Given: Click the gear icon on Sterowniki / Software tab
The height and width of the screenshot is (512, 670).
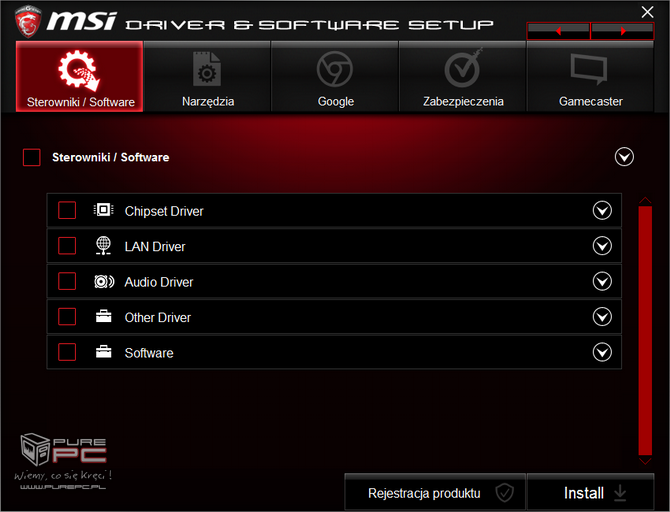Looking at the screenshot, I should 79,71.
